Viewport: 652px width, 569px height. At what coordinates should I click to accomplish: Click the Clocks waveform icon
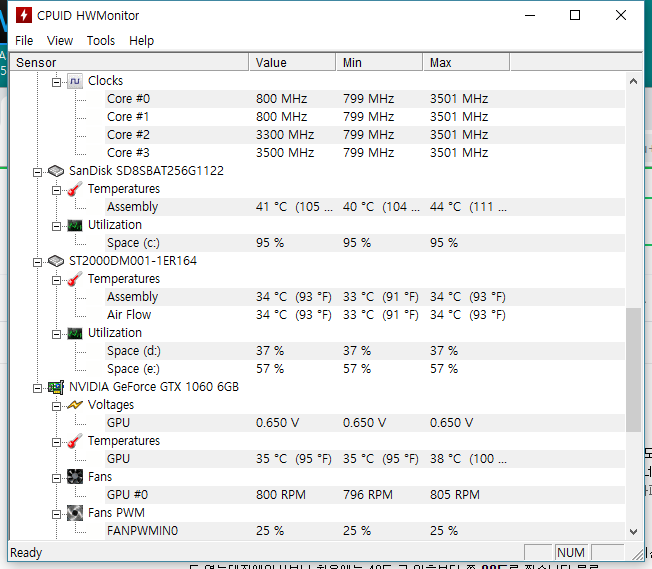click(75, 81)
